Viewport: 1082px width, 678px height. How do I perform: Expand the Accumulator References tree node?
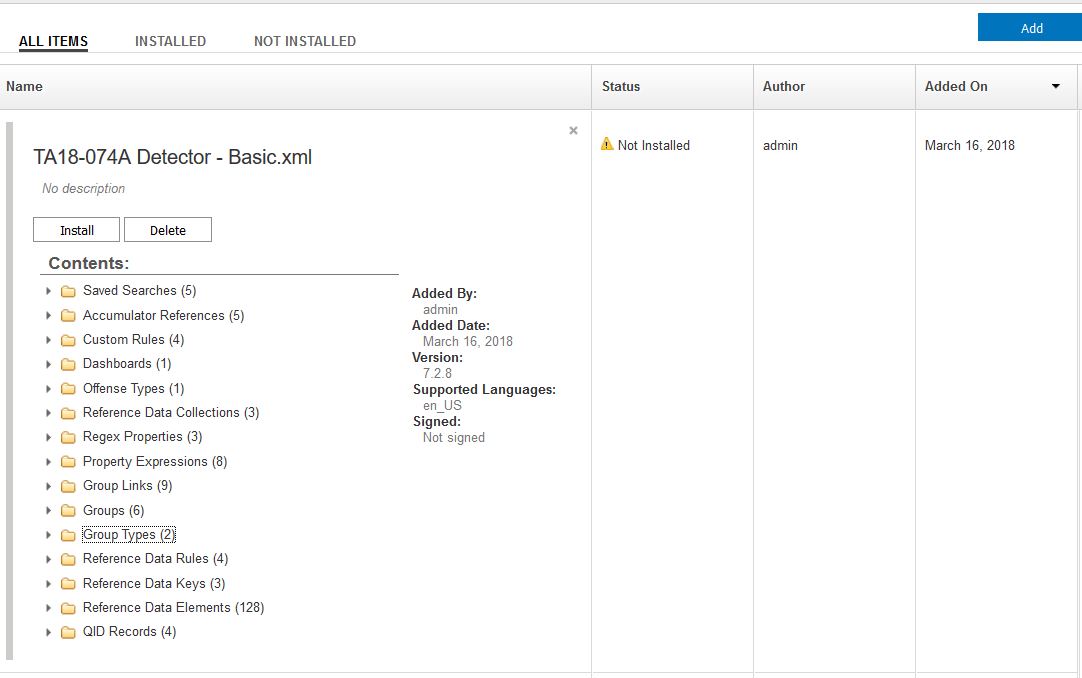click(48, 316)
